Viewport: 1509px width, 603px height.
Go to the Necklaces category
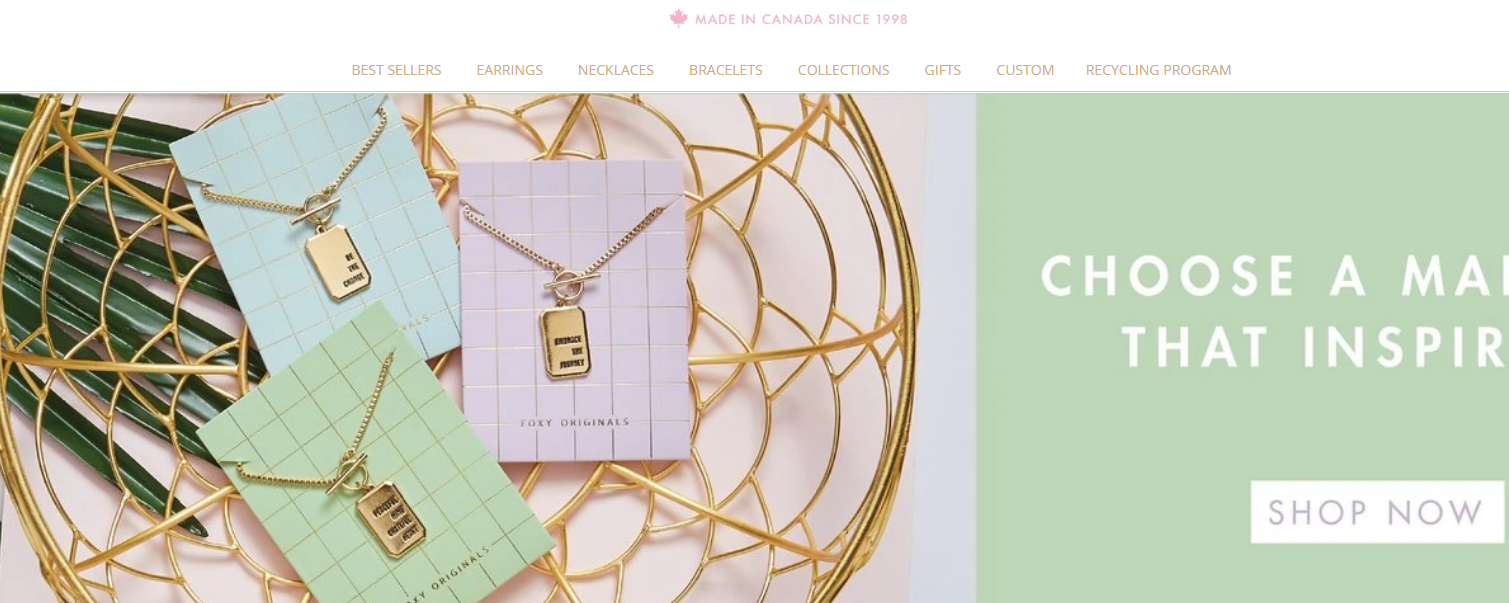[x=616, y=70]
